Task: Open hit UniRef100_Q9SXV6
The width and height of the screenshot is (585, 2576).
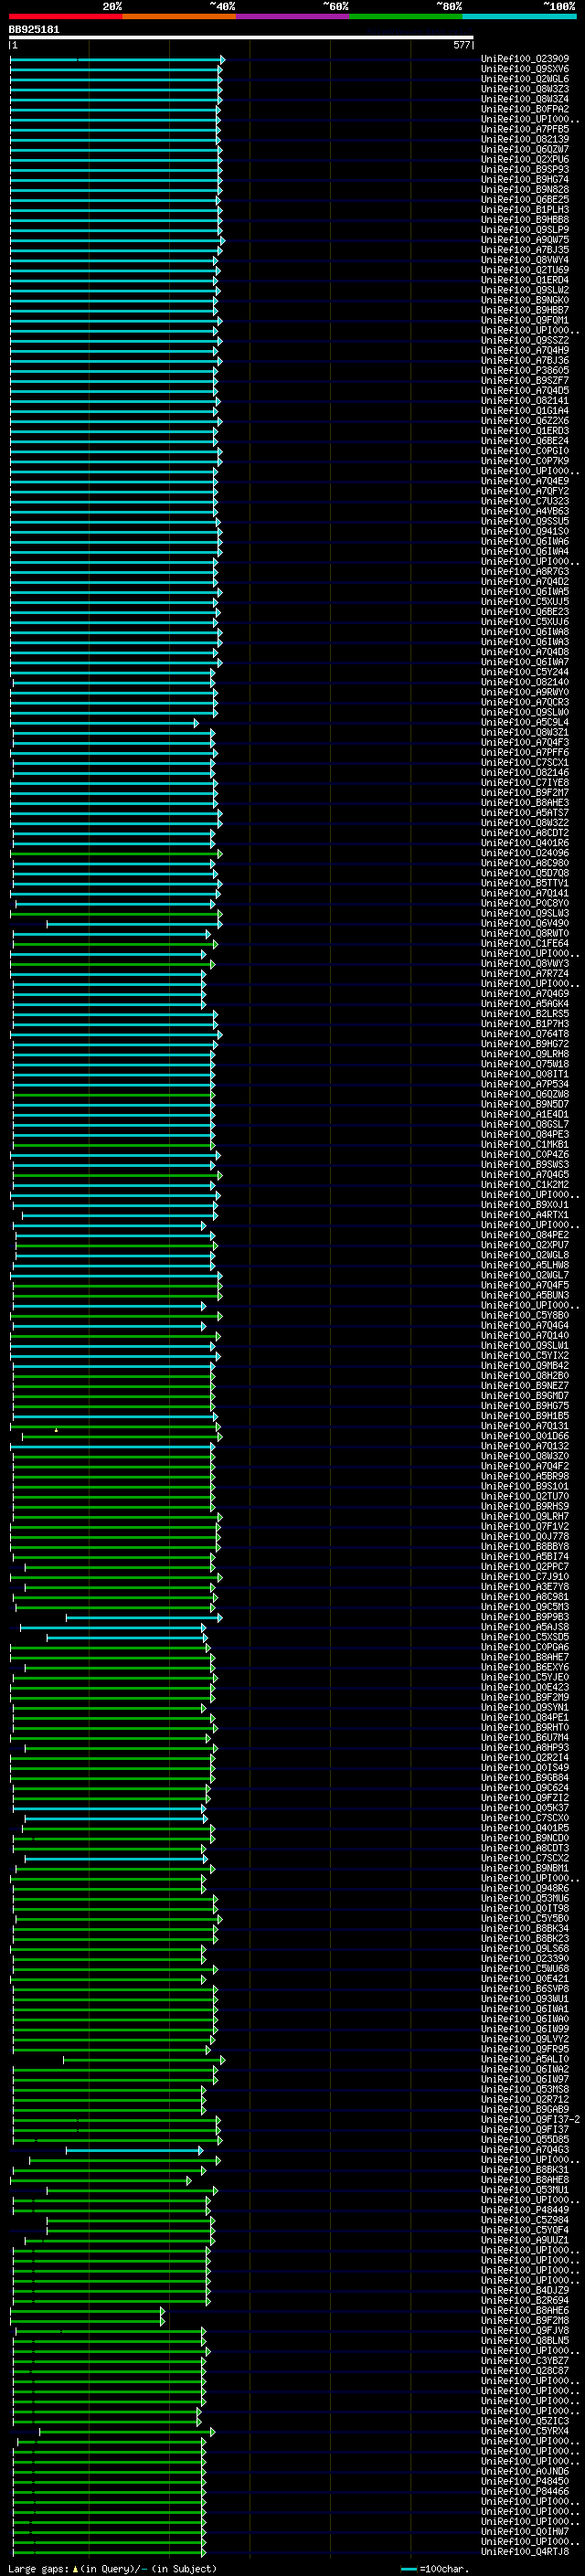Action: [x=525, y=69]
